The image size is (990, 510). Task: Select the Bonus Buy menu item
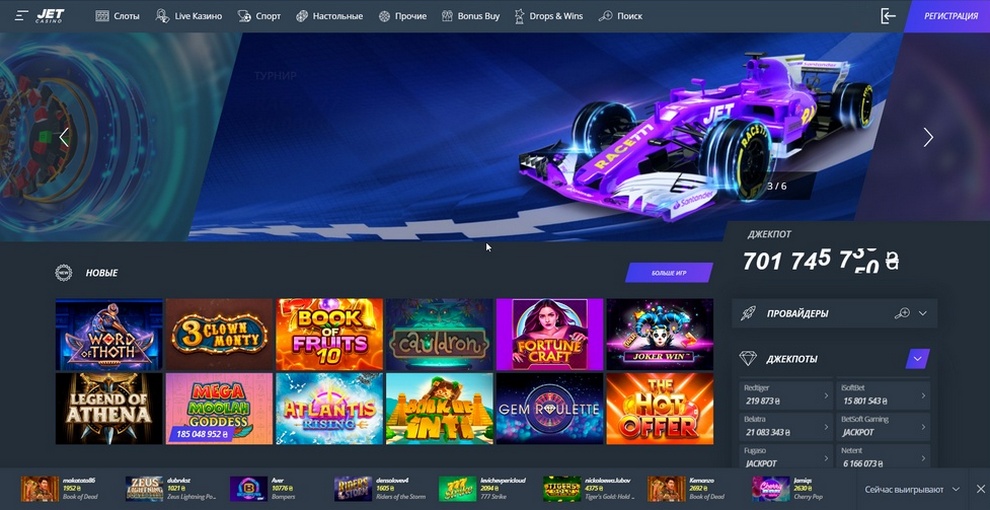(470, 16)
